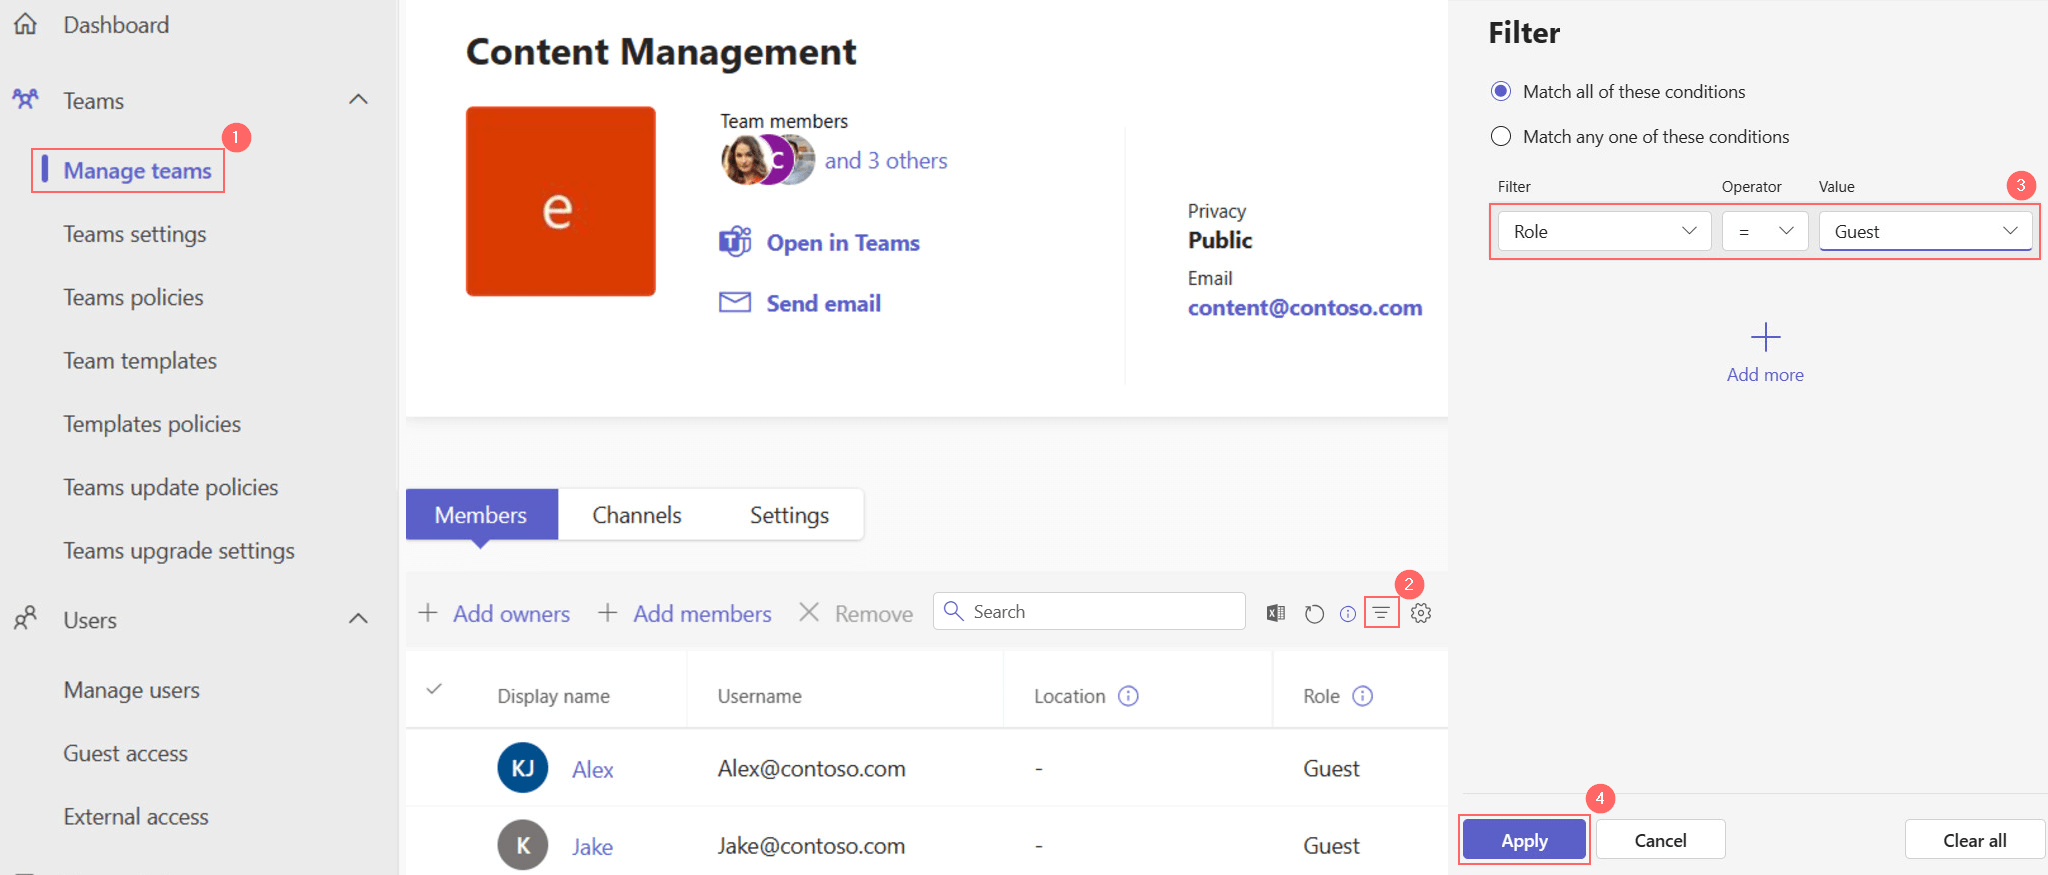Click the Export to Excel icon

(x=1276, y=613)
